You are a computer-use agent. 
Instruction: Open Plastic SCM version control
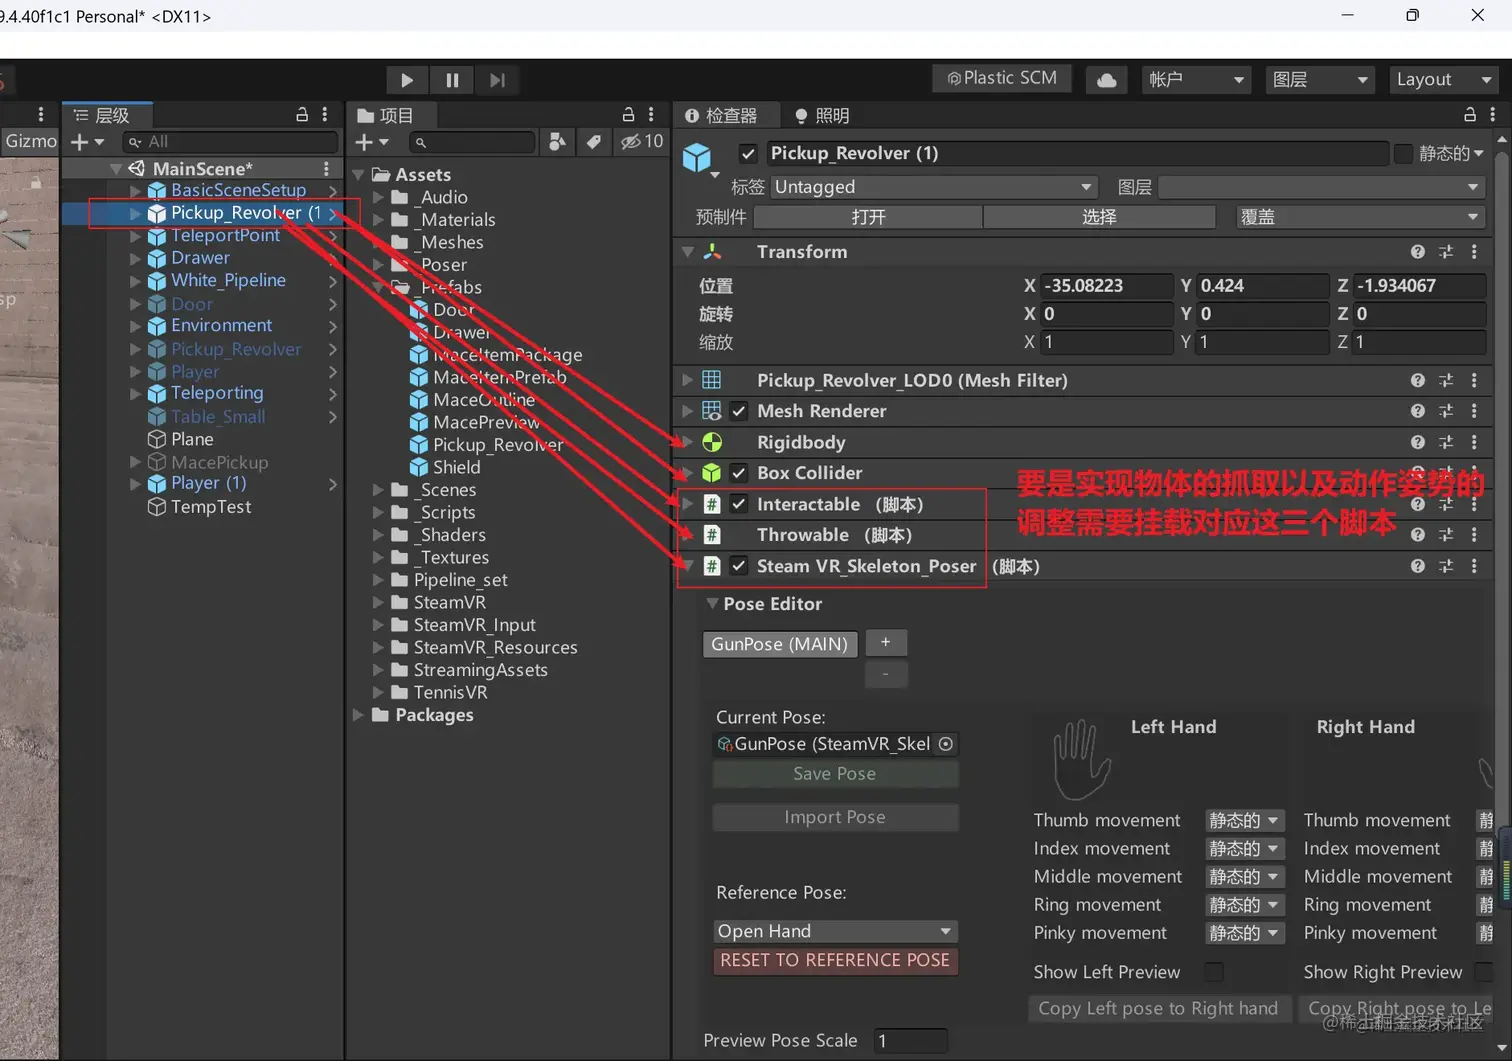pos(1002,78)
